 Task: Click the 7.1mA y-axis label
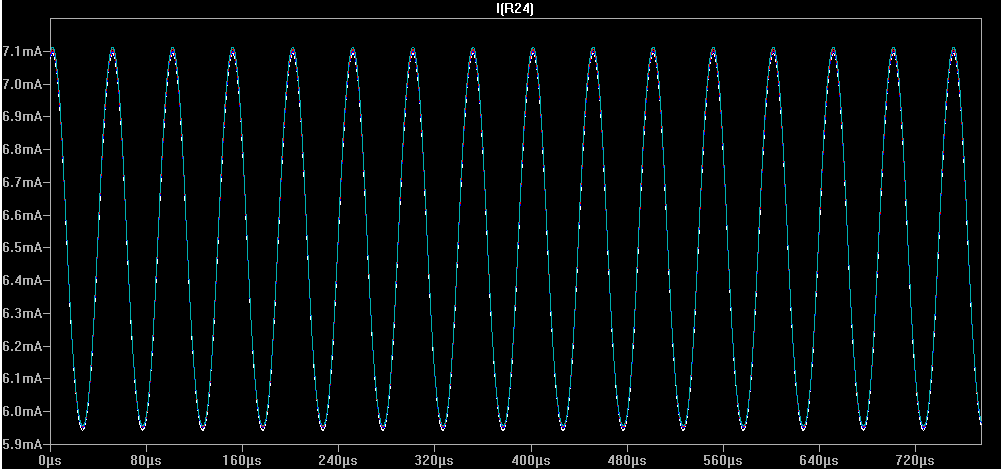point(20,51)
